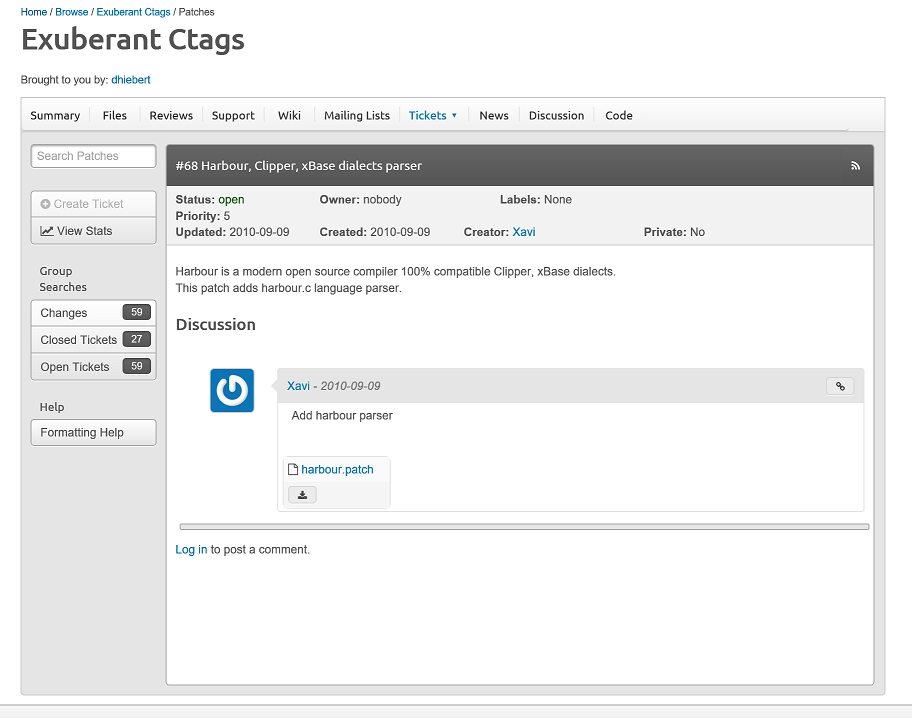This screenshot has height=718, width=912.
Task: Click the RSS feed icon in ticket header
Action: pos(855,166)
